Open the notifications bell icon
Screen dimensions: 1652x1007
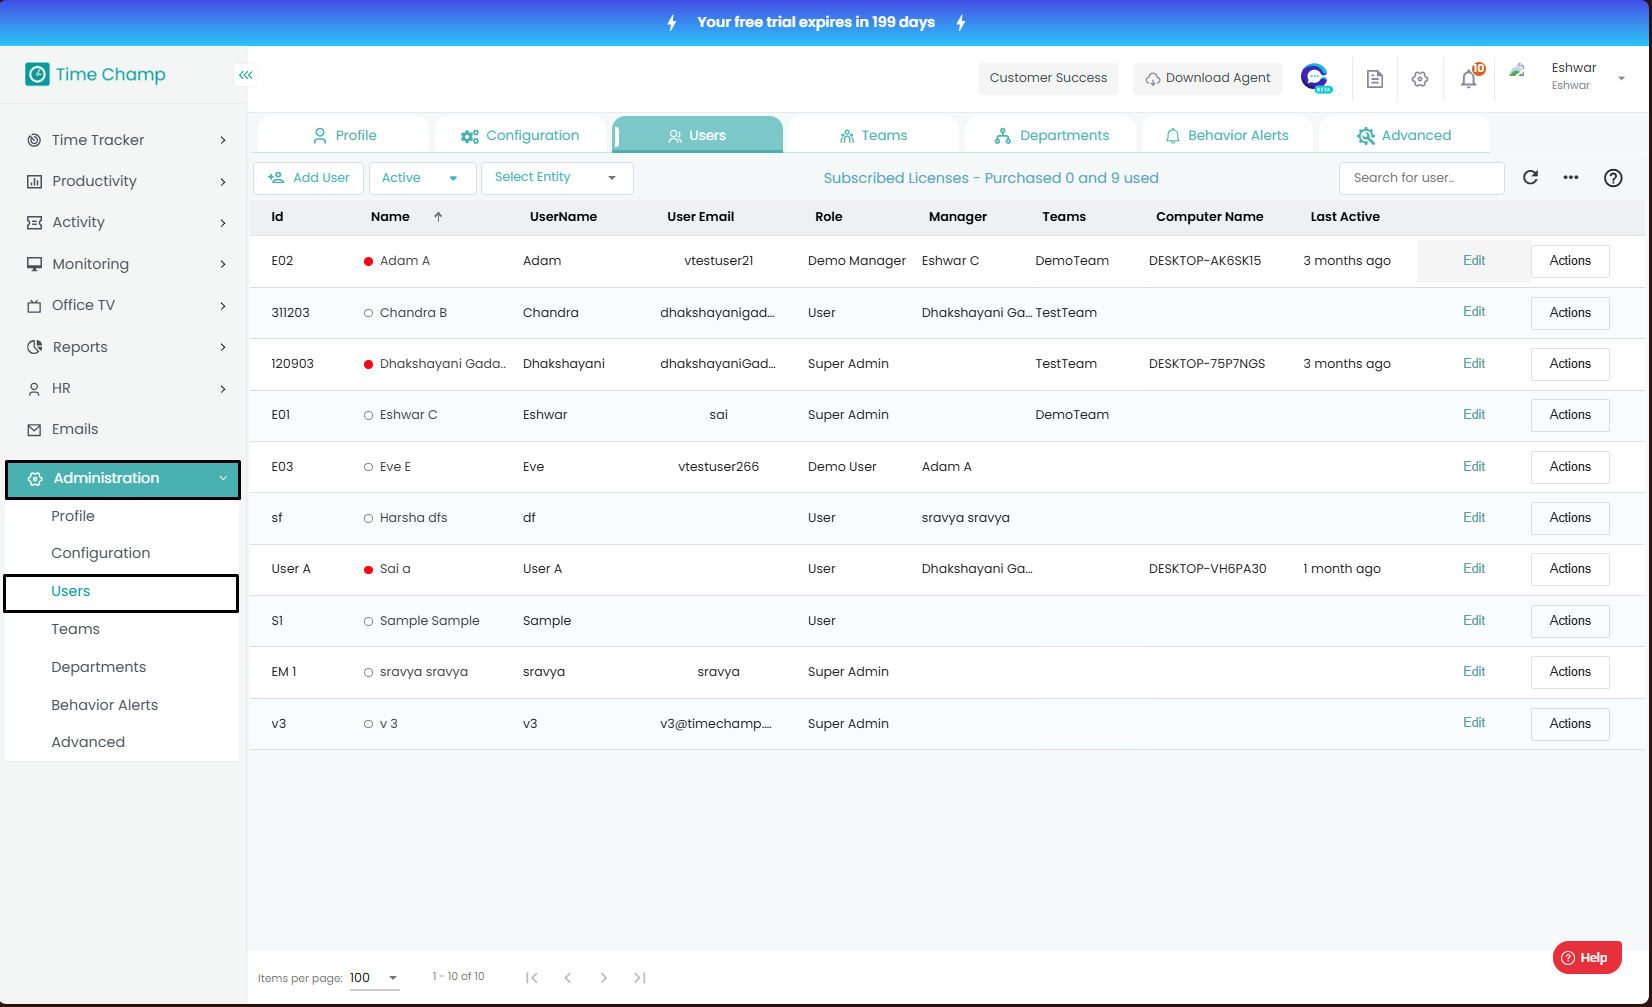pos(1468,79)
